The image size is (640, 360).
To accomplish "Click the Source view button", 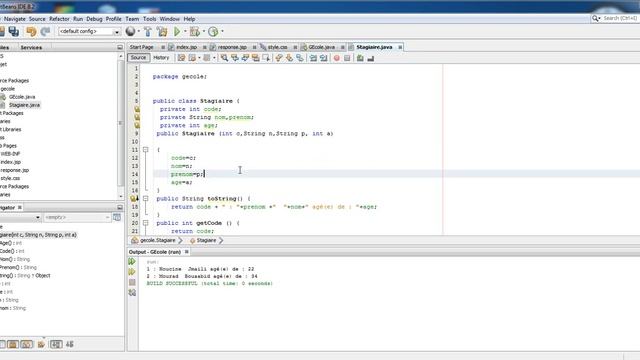I will click(x=138, y=58).
